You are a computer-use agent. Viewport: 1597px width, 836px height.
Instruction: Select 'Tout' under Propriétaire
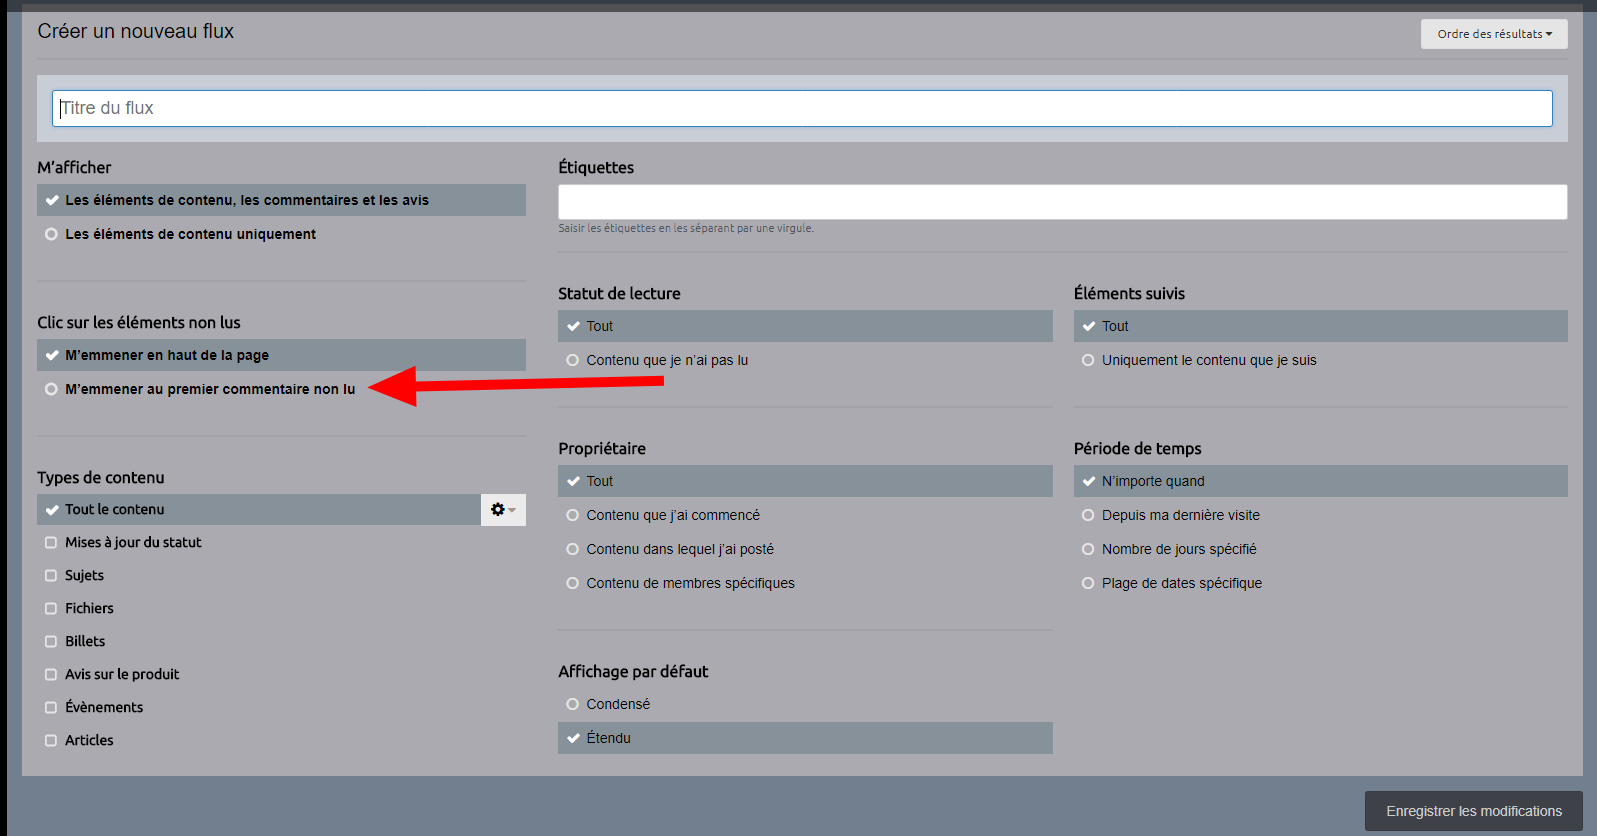(805, 481)
